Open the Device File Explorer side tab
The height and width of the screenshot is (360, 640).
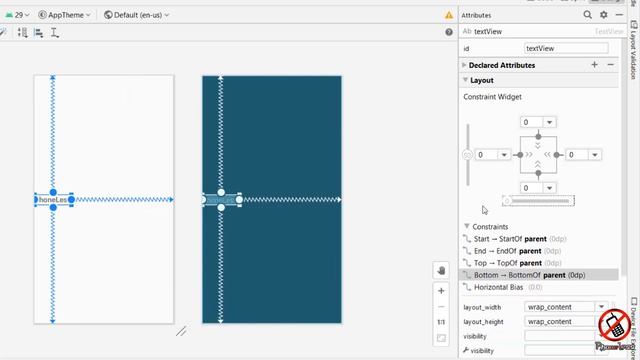pos(634,329)
